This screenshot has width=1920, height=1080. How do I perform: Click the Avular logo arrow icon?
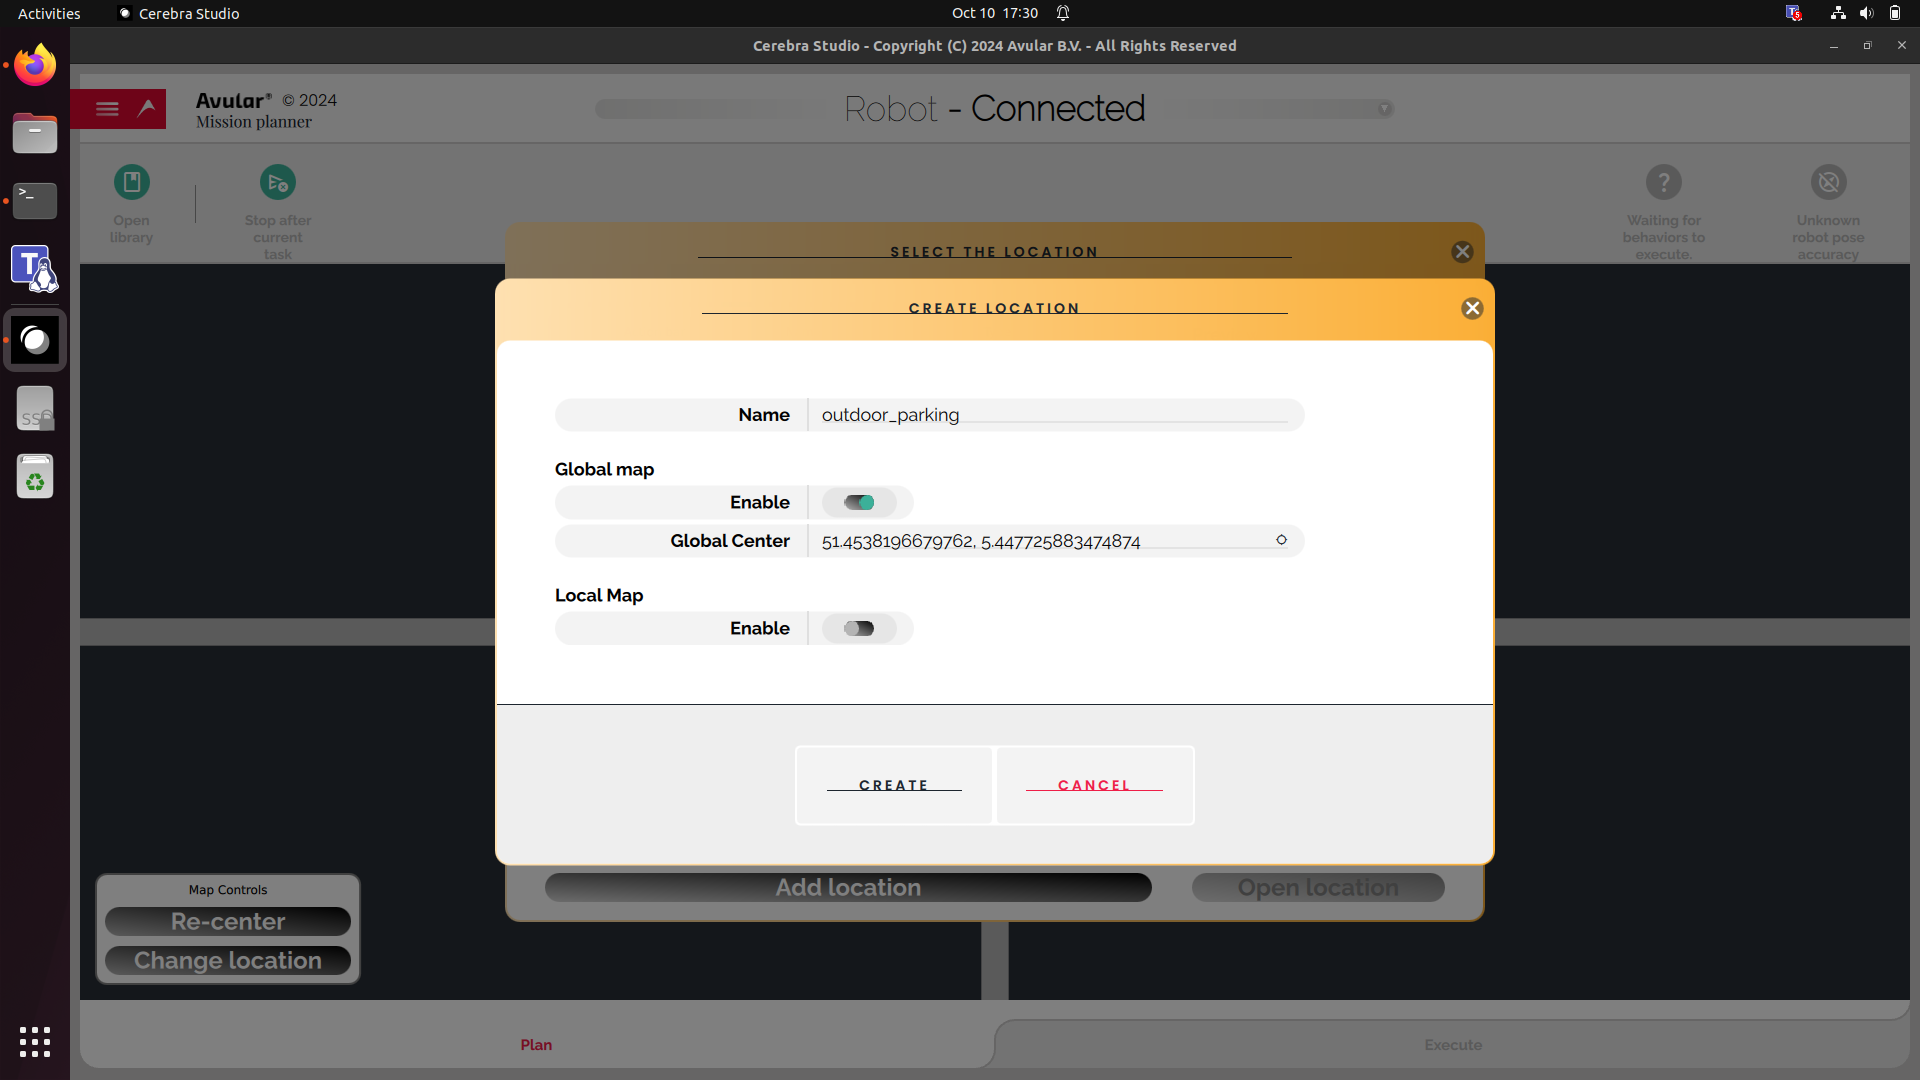148,108
